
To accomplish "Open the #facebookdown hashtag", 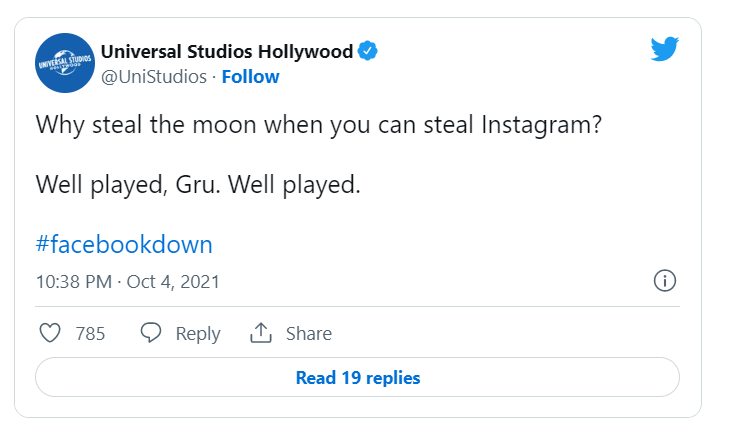I will (124, 244).
